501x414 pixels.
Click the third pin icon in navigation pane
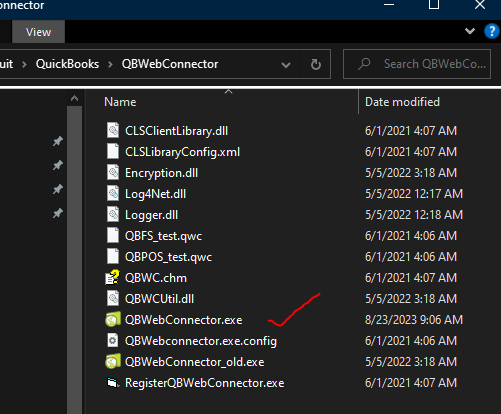tap(58, 189)
